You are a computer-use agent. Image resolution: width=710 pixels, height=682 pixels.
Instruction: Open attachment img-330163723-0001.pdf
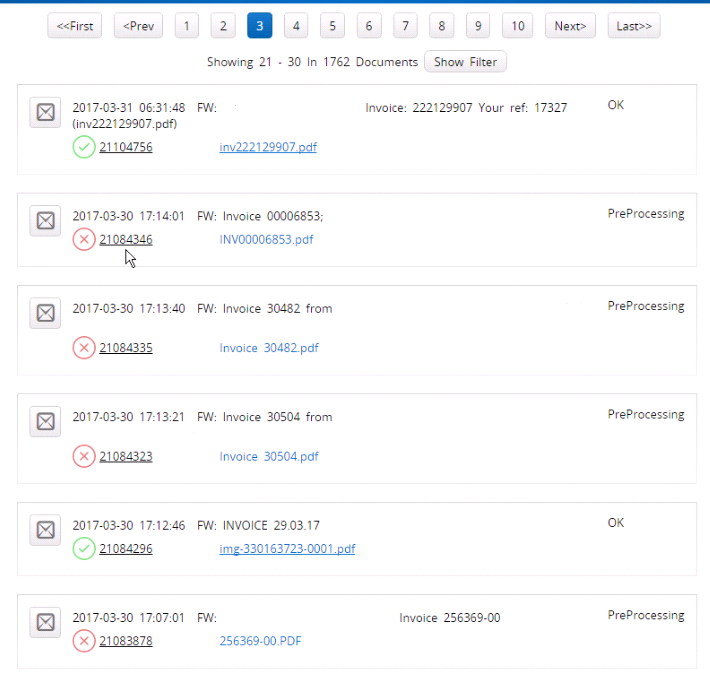(287, 549)
